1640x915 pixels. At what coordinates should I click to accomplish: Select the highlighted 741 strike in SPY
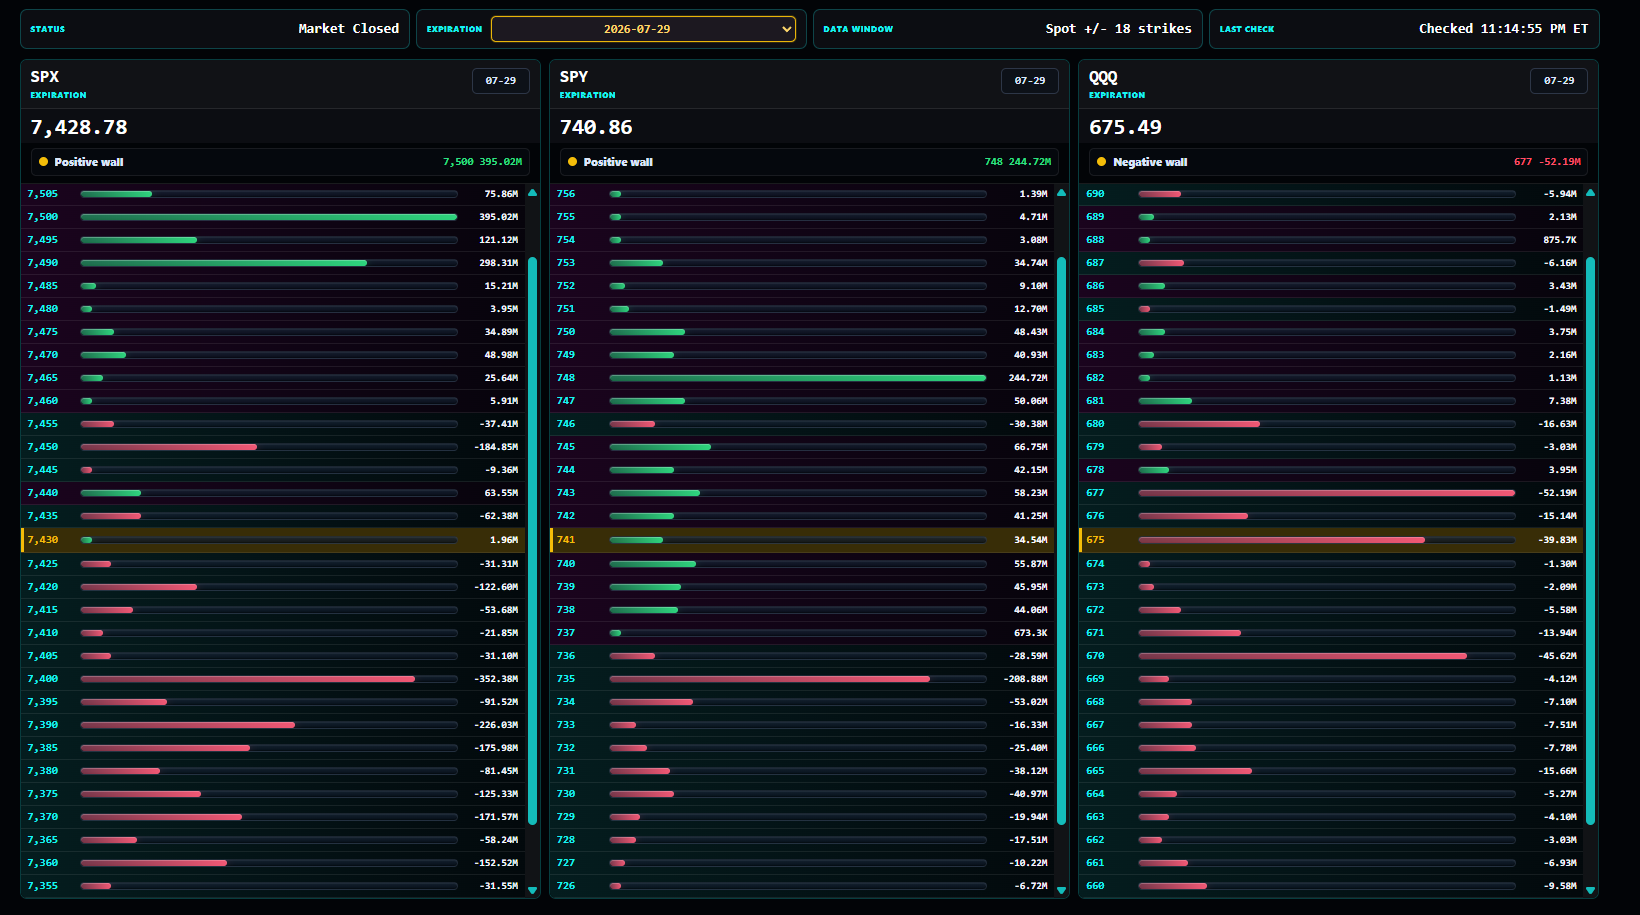click(x=802, y=540)
